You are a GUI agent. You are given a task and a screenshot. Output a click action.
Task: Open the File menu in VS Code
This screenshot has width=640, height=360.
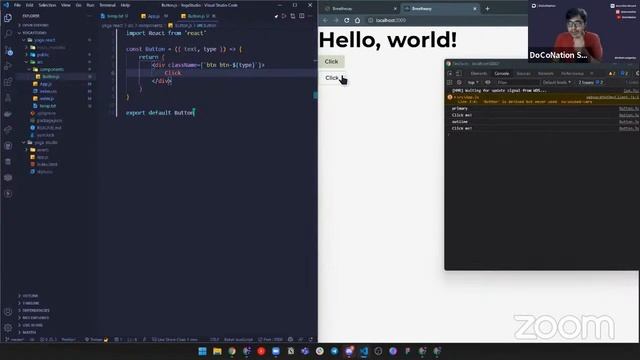(17, 5)
